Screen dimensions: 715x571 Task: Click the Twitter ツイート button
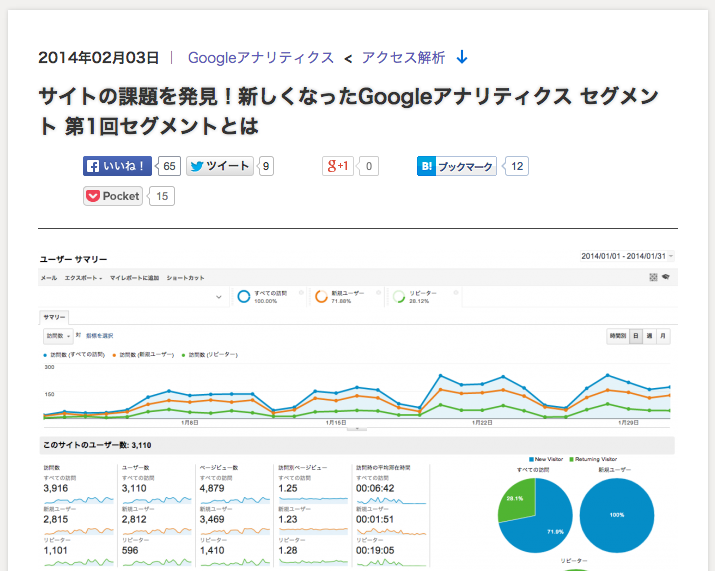[220, 166]
